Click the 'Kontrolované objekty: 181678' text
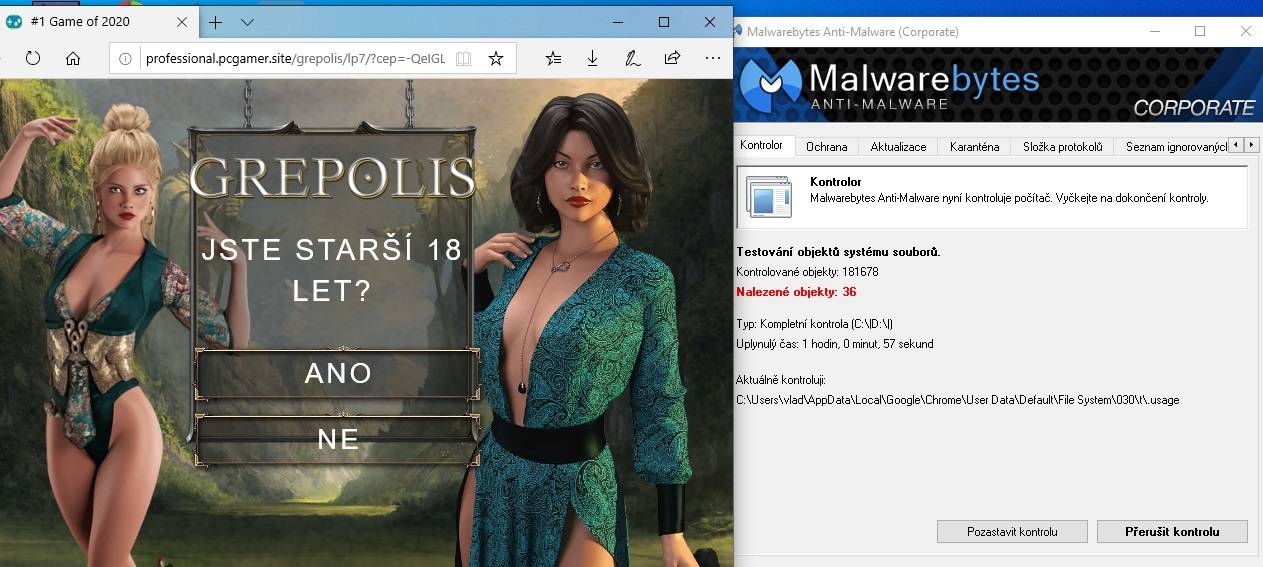1263x567 pixels. click(807, 271)
